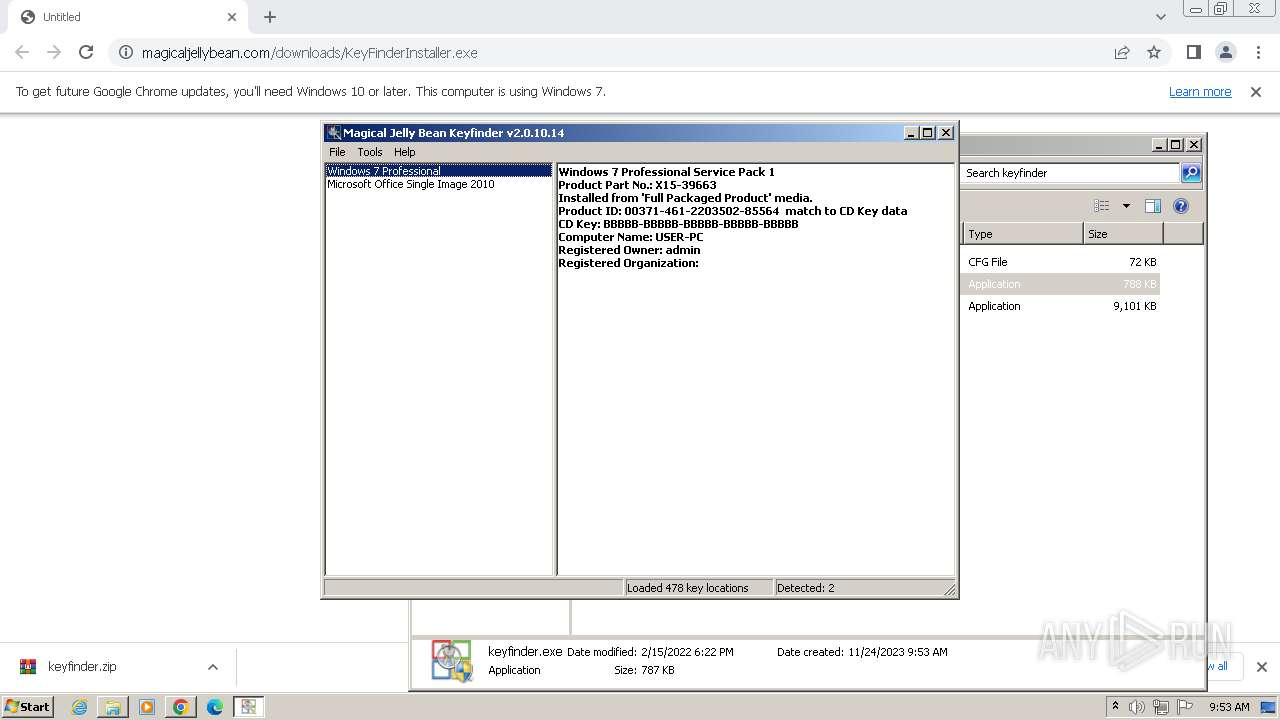This screenshot has height=720, width=1280.
Task: Click Explorer search magnifier button
Action: pyautogui.click(x=1191, y=173)
